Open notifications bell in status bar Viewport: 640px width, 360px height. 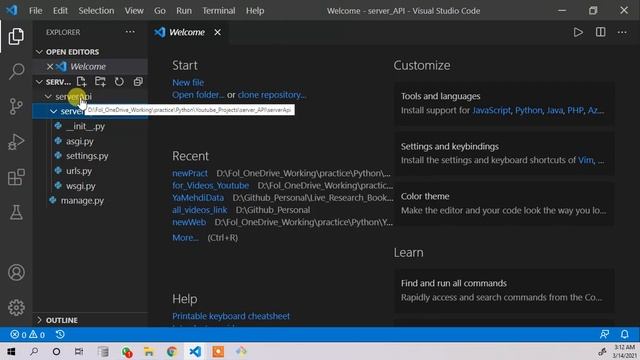[624, 335]
